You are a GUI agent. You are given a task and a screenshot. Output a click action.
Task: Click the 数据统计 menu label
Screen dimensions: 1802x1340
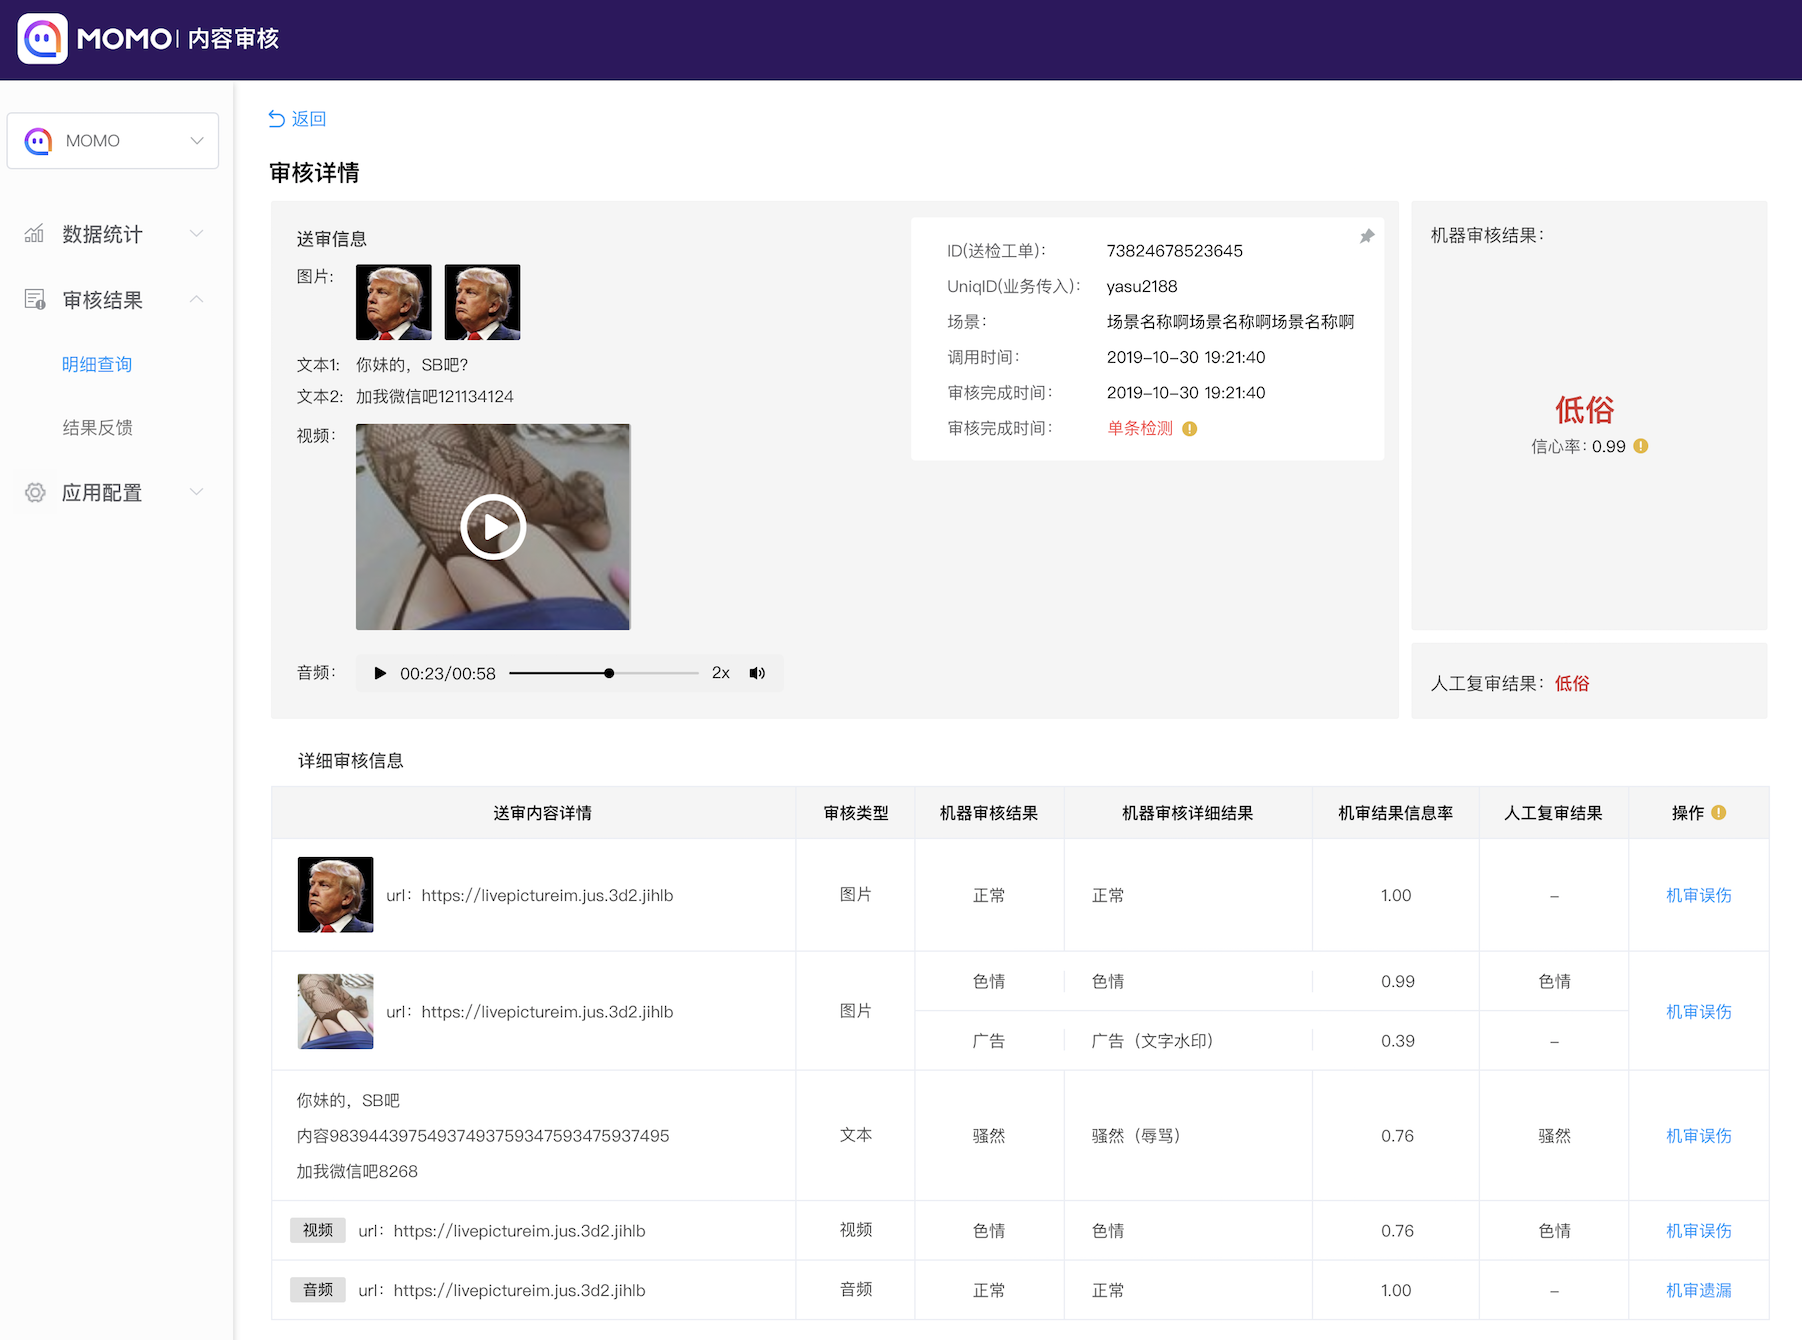pos(102,234)
